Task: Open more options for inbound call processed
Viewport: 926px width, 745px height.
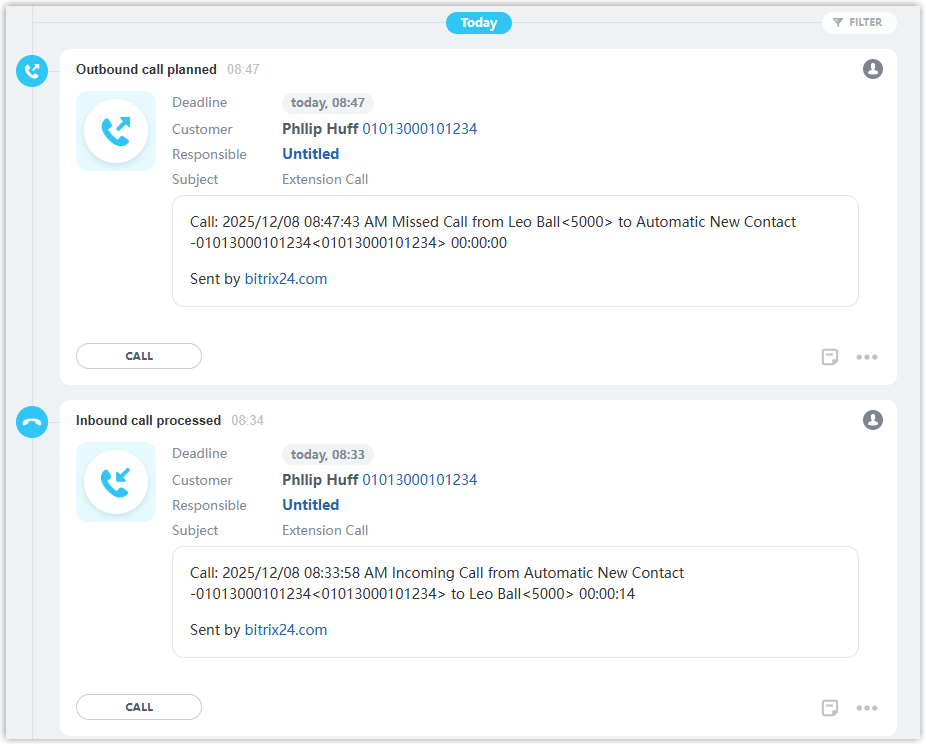Action: click(867, 708)
